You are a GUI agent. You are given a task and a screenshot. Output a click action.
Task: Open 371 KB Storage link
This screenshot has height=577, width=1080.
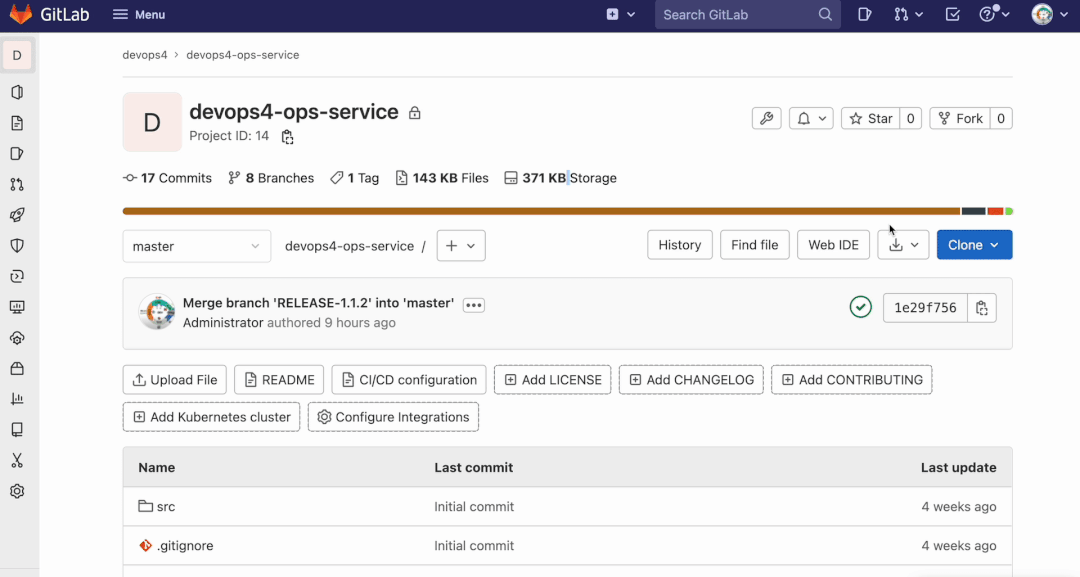tap(560, 178)
